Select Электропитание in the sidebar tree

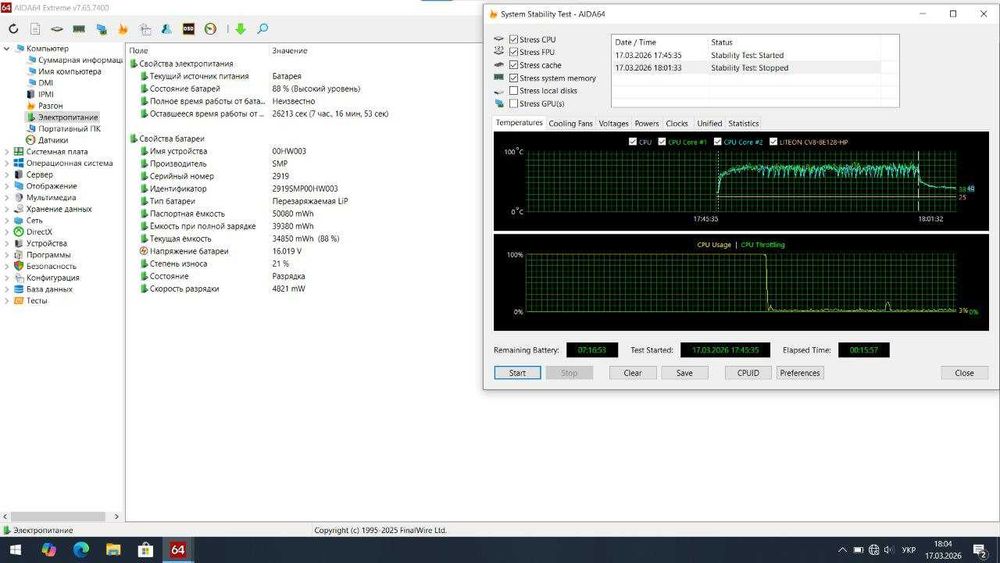[x=68, y=117]
